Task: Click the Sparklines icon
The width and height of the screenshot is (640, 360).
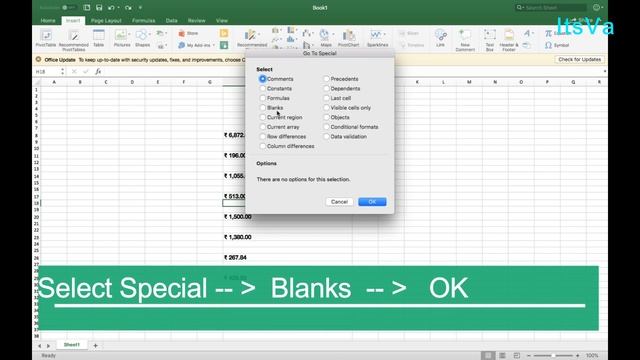Action: pyautogui.click(x=375, y=35)
